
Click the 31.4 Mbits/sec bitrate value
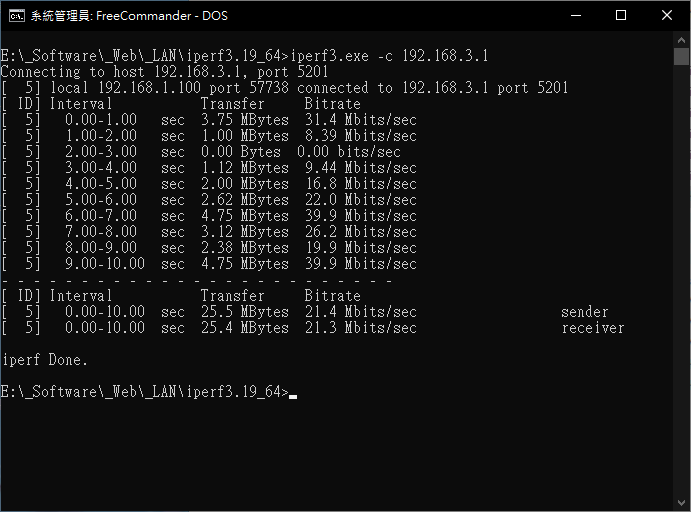pos(360,120)
